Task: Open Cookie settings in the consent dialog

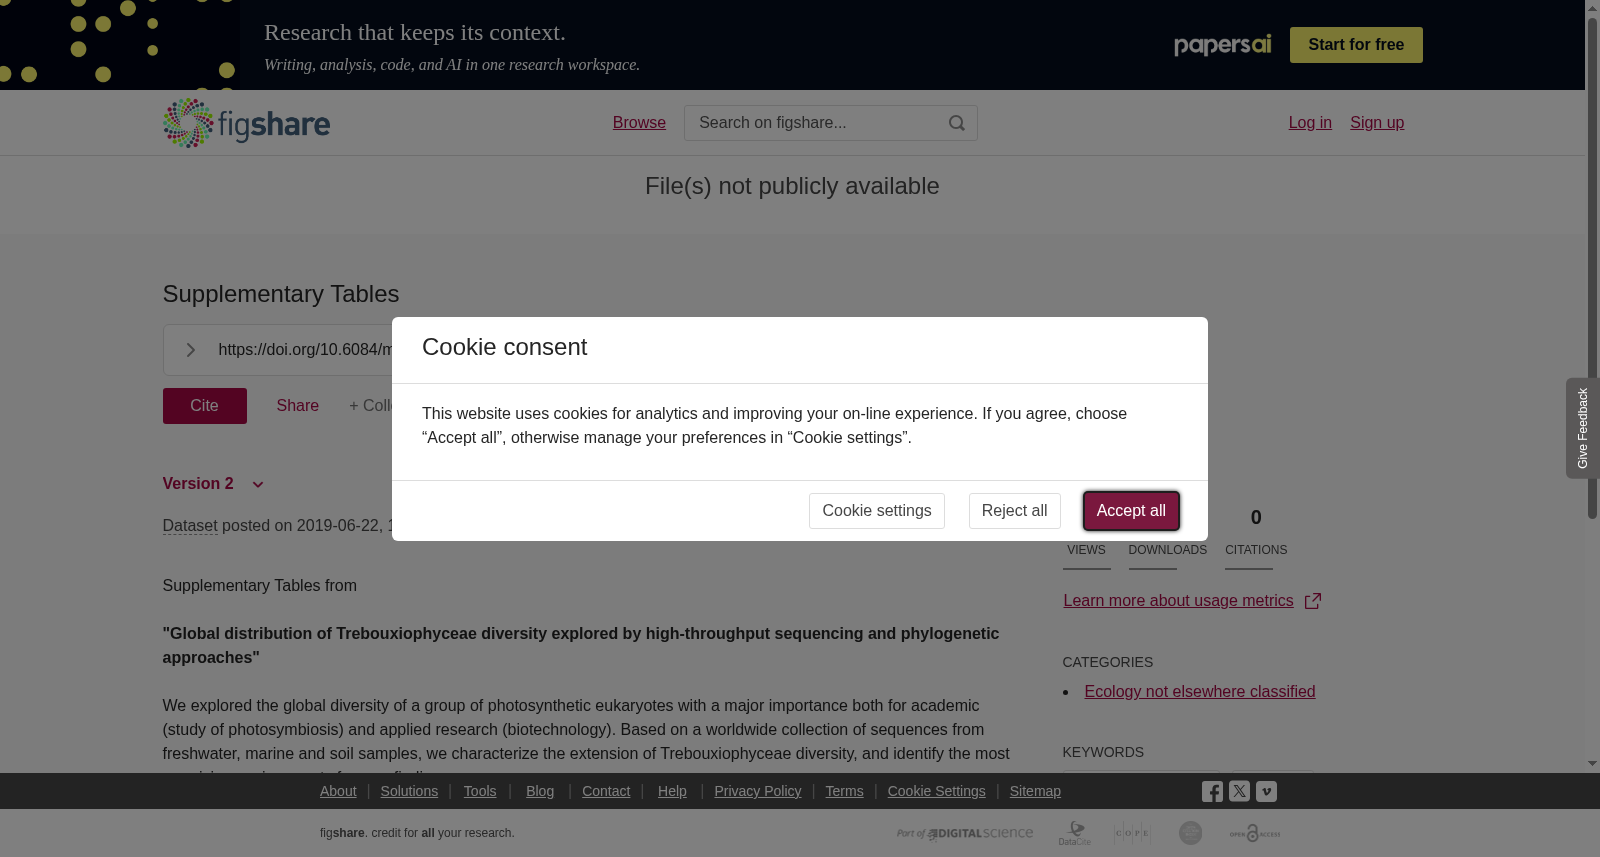Action: (x=877, y=511)
